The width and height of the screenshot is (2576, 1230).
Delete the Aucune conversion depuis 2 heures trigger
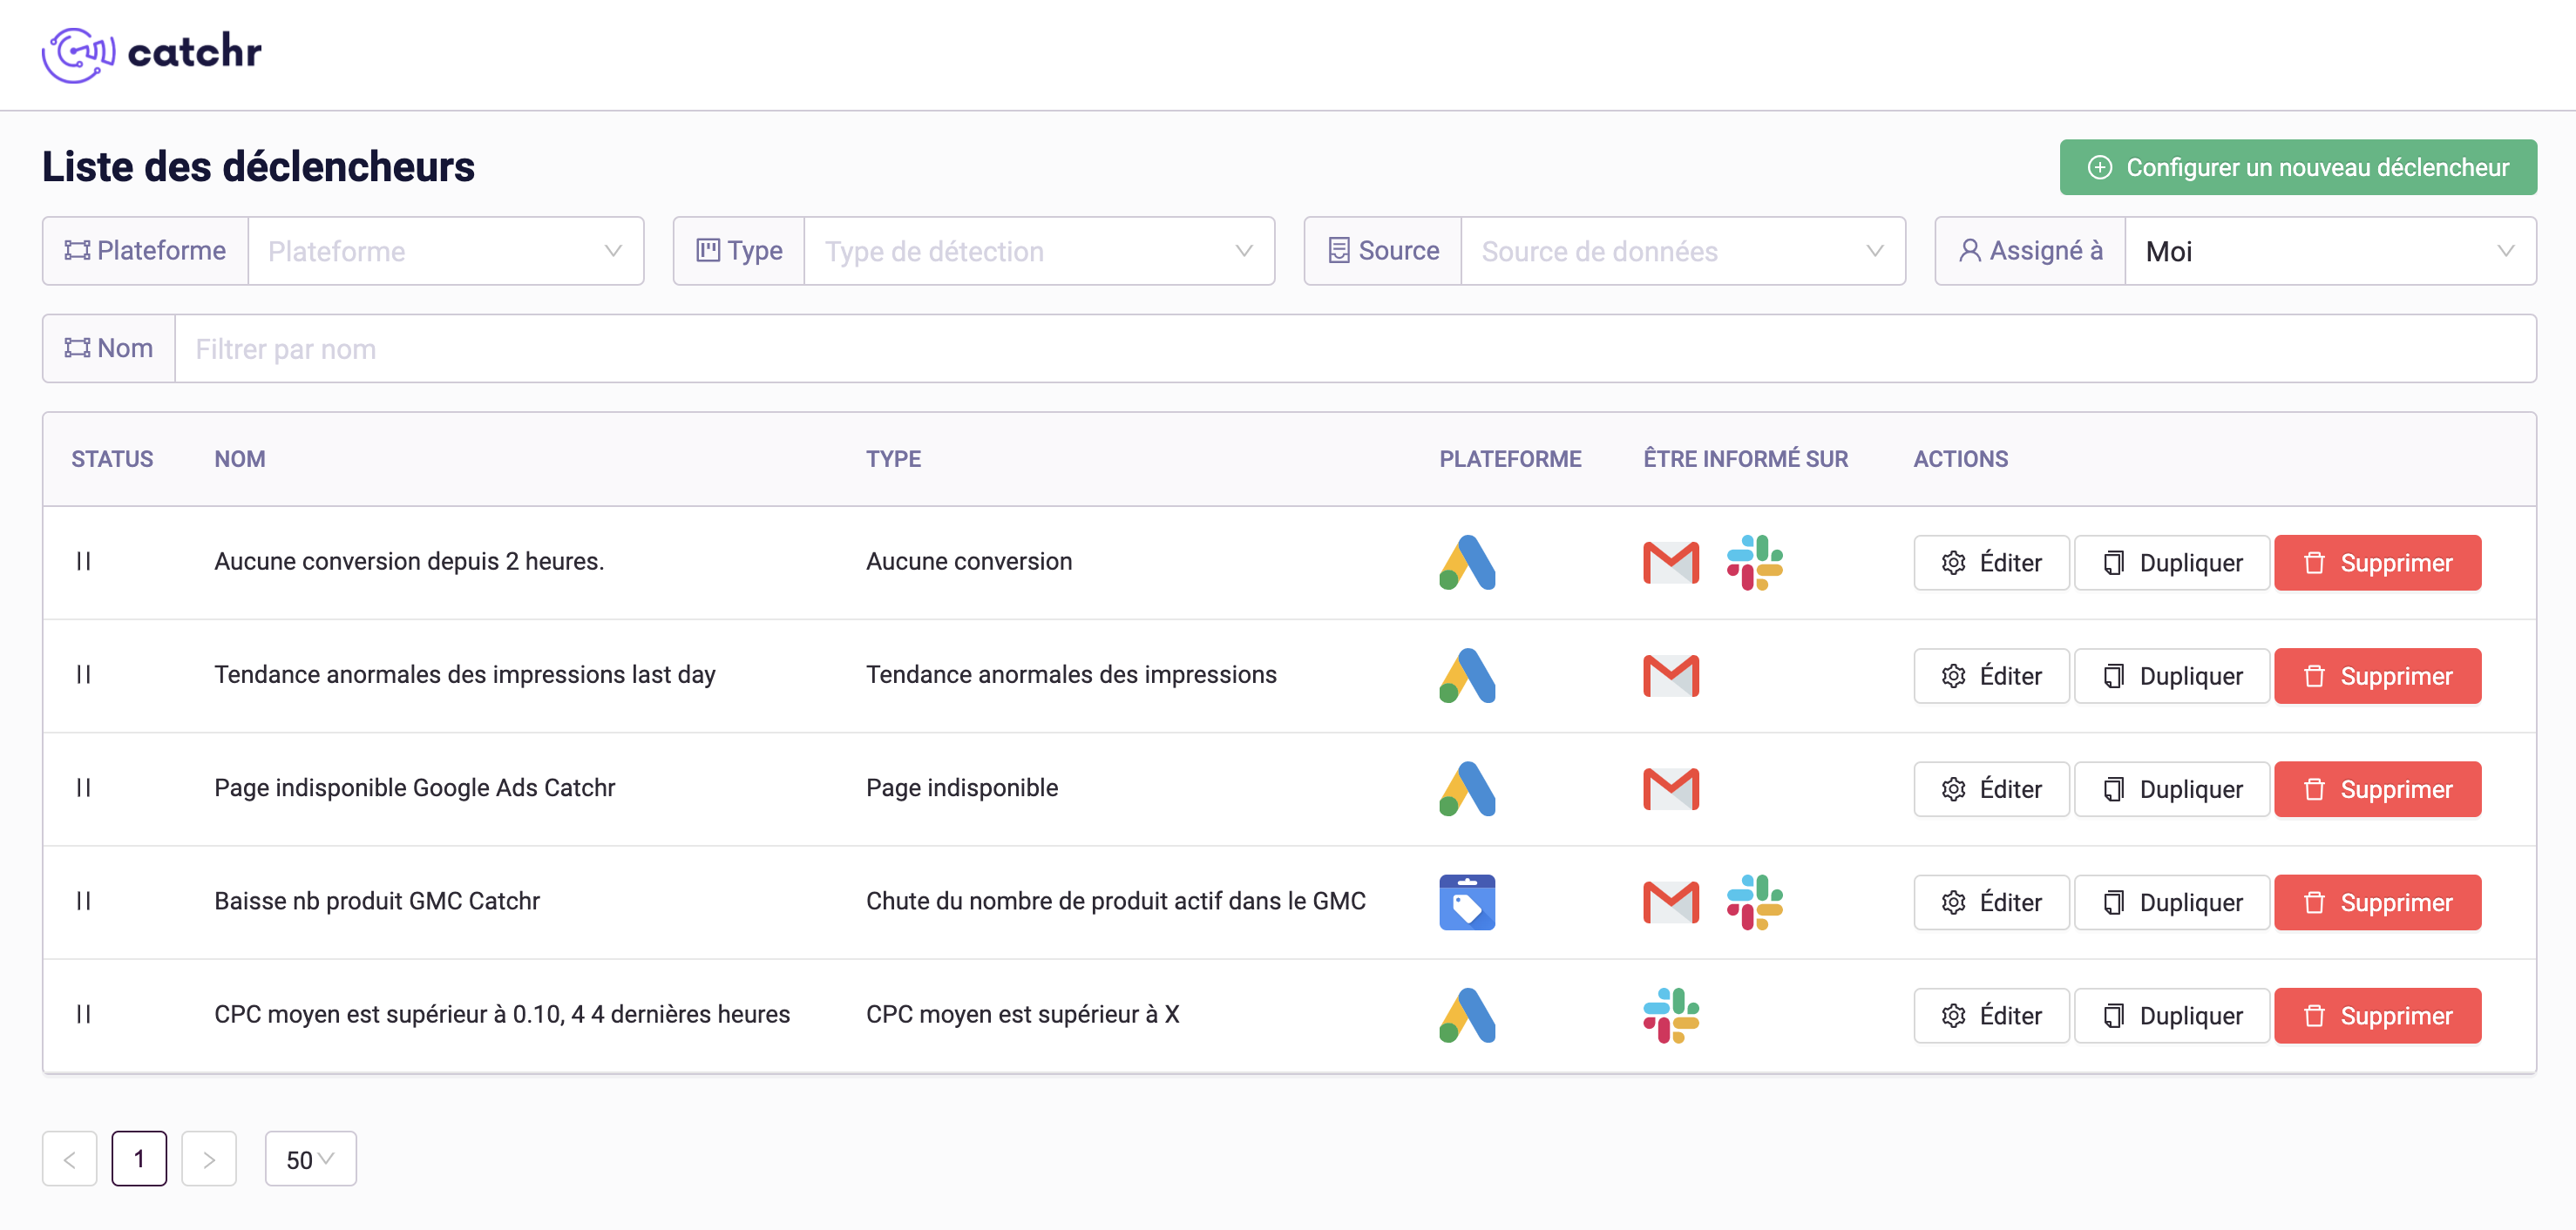[x=2378, y=563]
